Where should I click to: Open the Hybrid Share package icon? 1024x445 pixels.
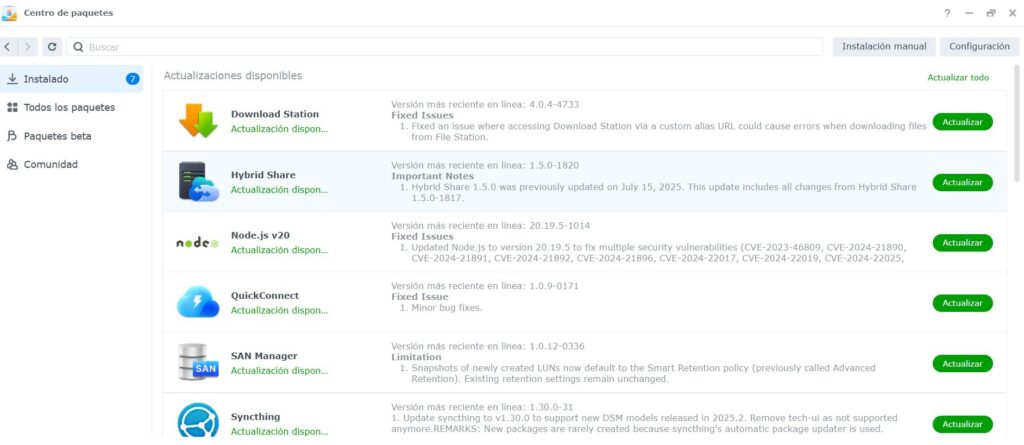click(198, 182)
